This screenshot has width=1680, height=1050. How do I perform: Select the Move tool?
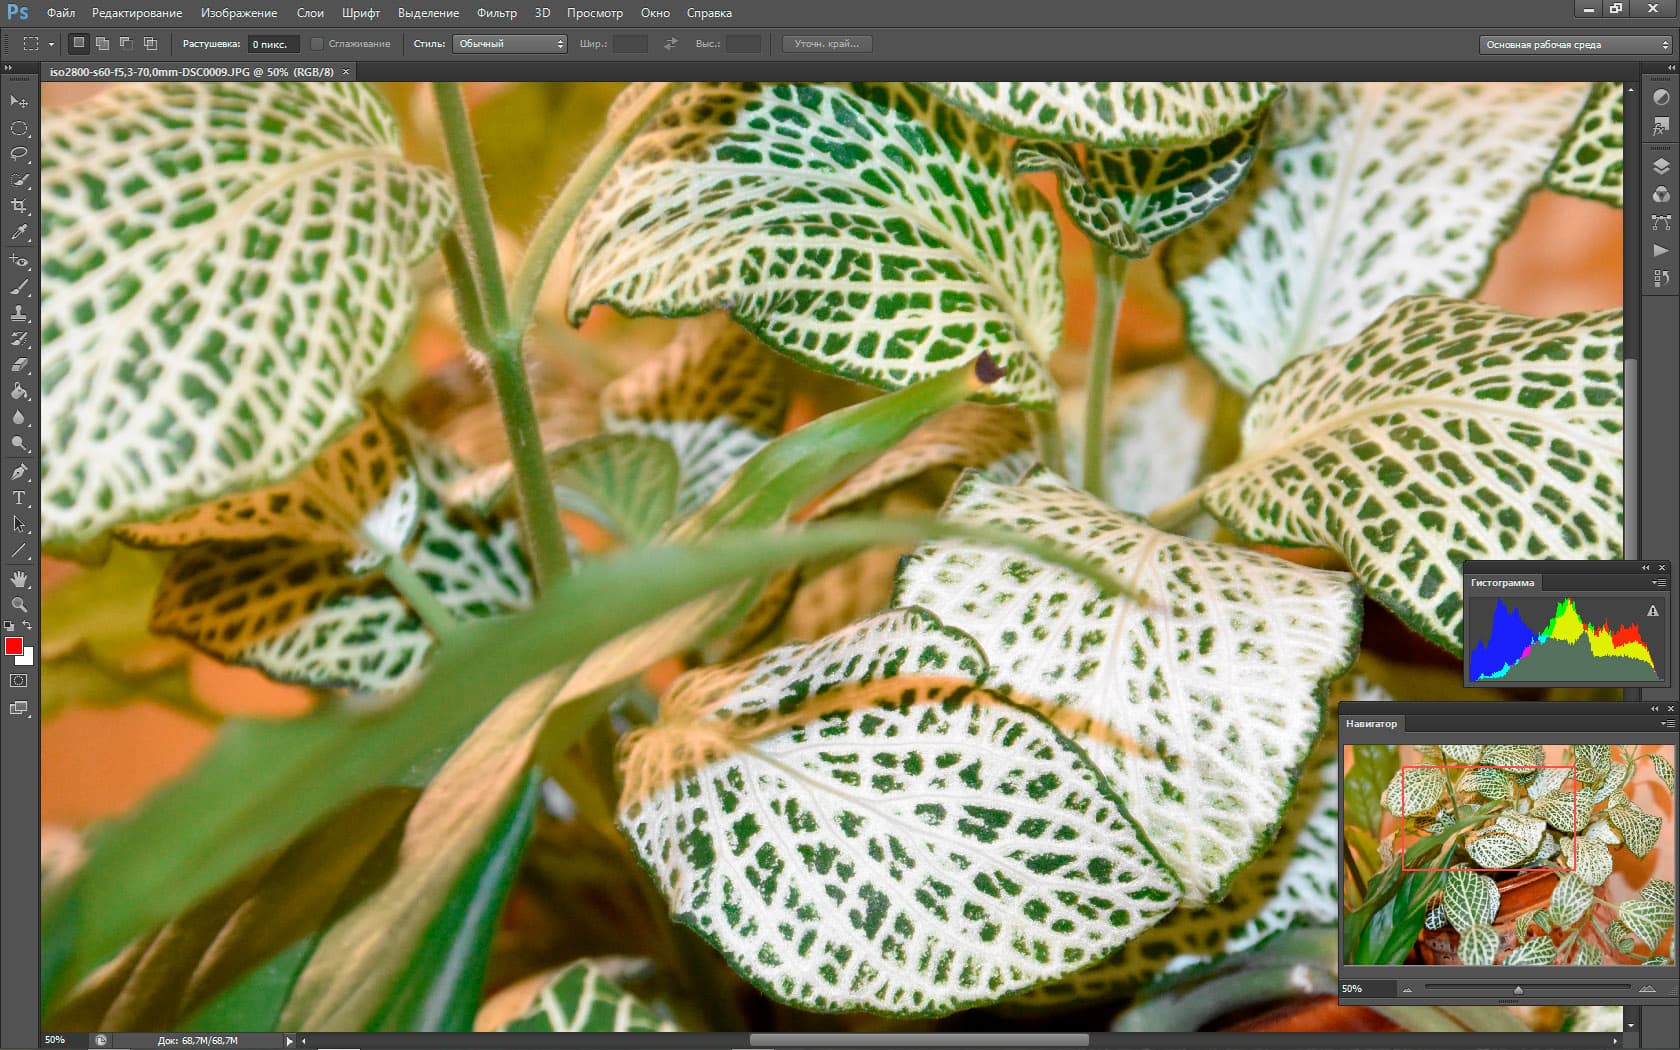coord(19,102)
